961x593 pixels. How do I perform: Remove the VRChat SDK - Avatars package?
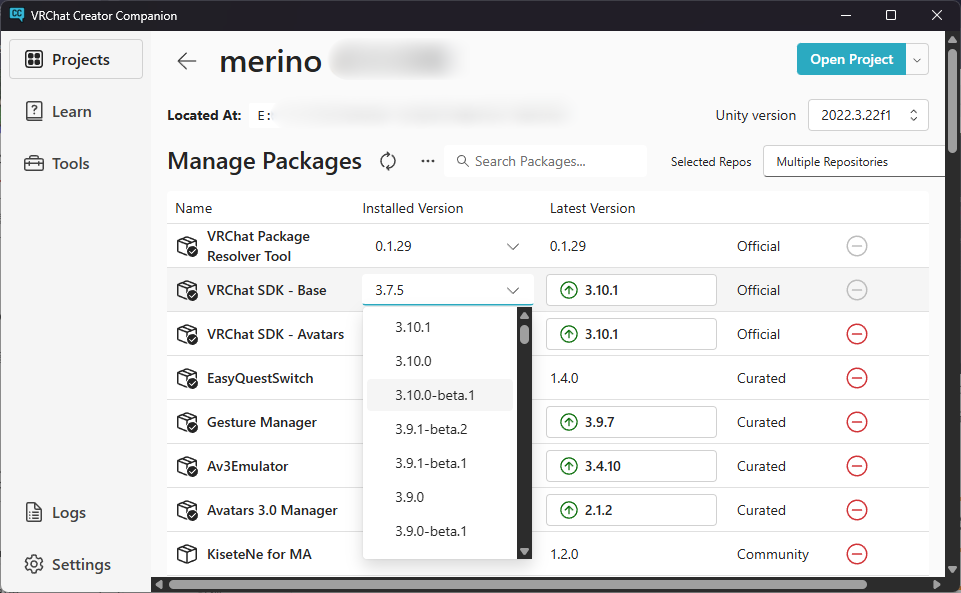[x=856, y=334]
